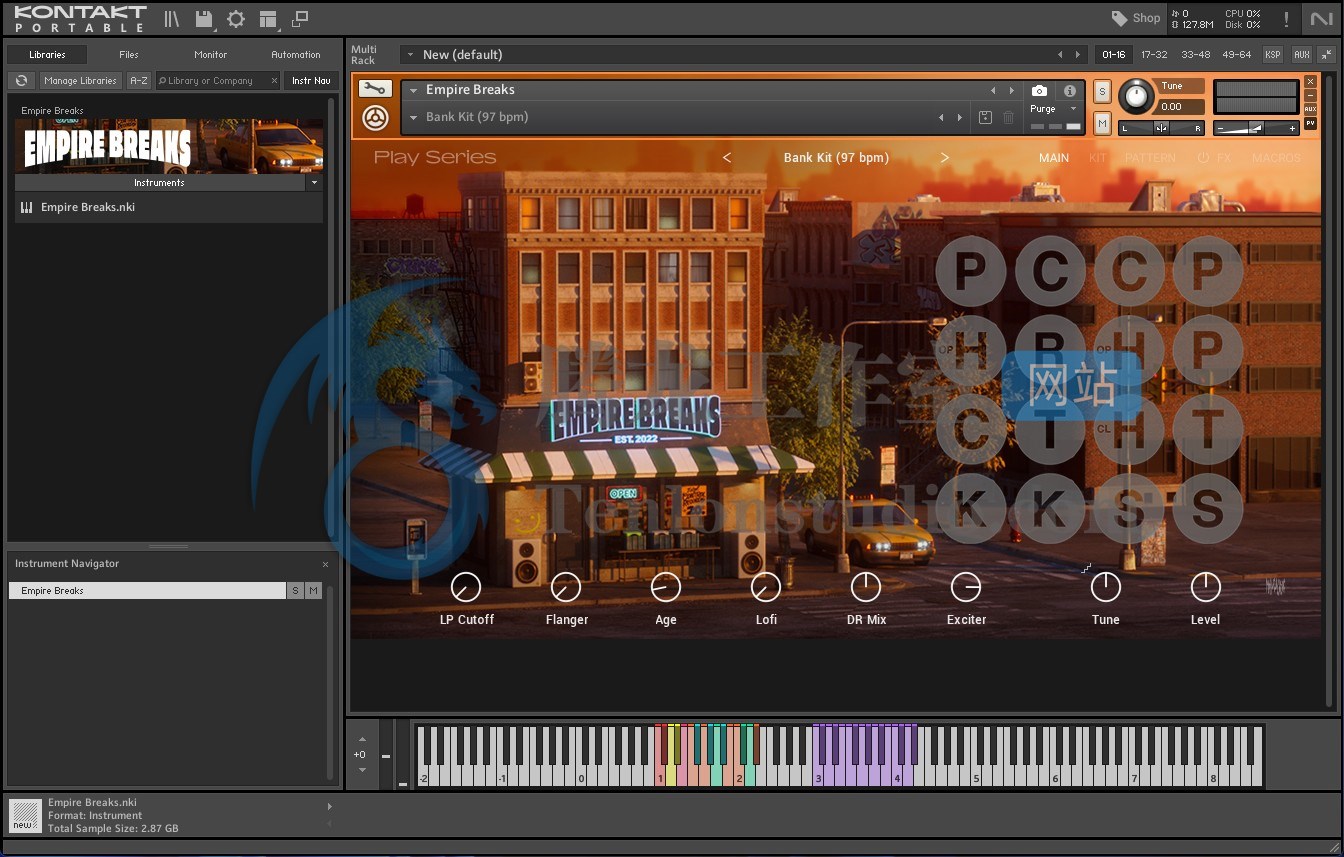
Task: Toggle A-Z library sorting
Action: coord(139,81)
